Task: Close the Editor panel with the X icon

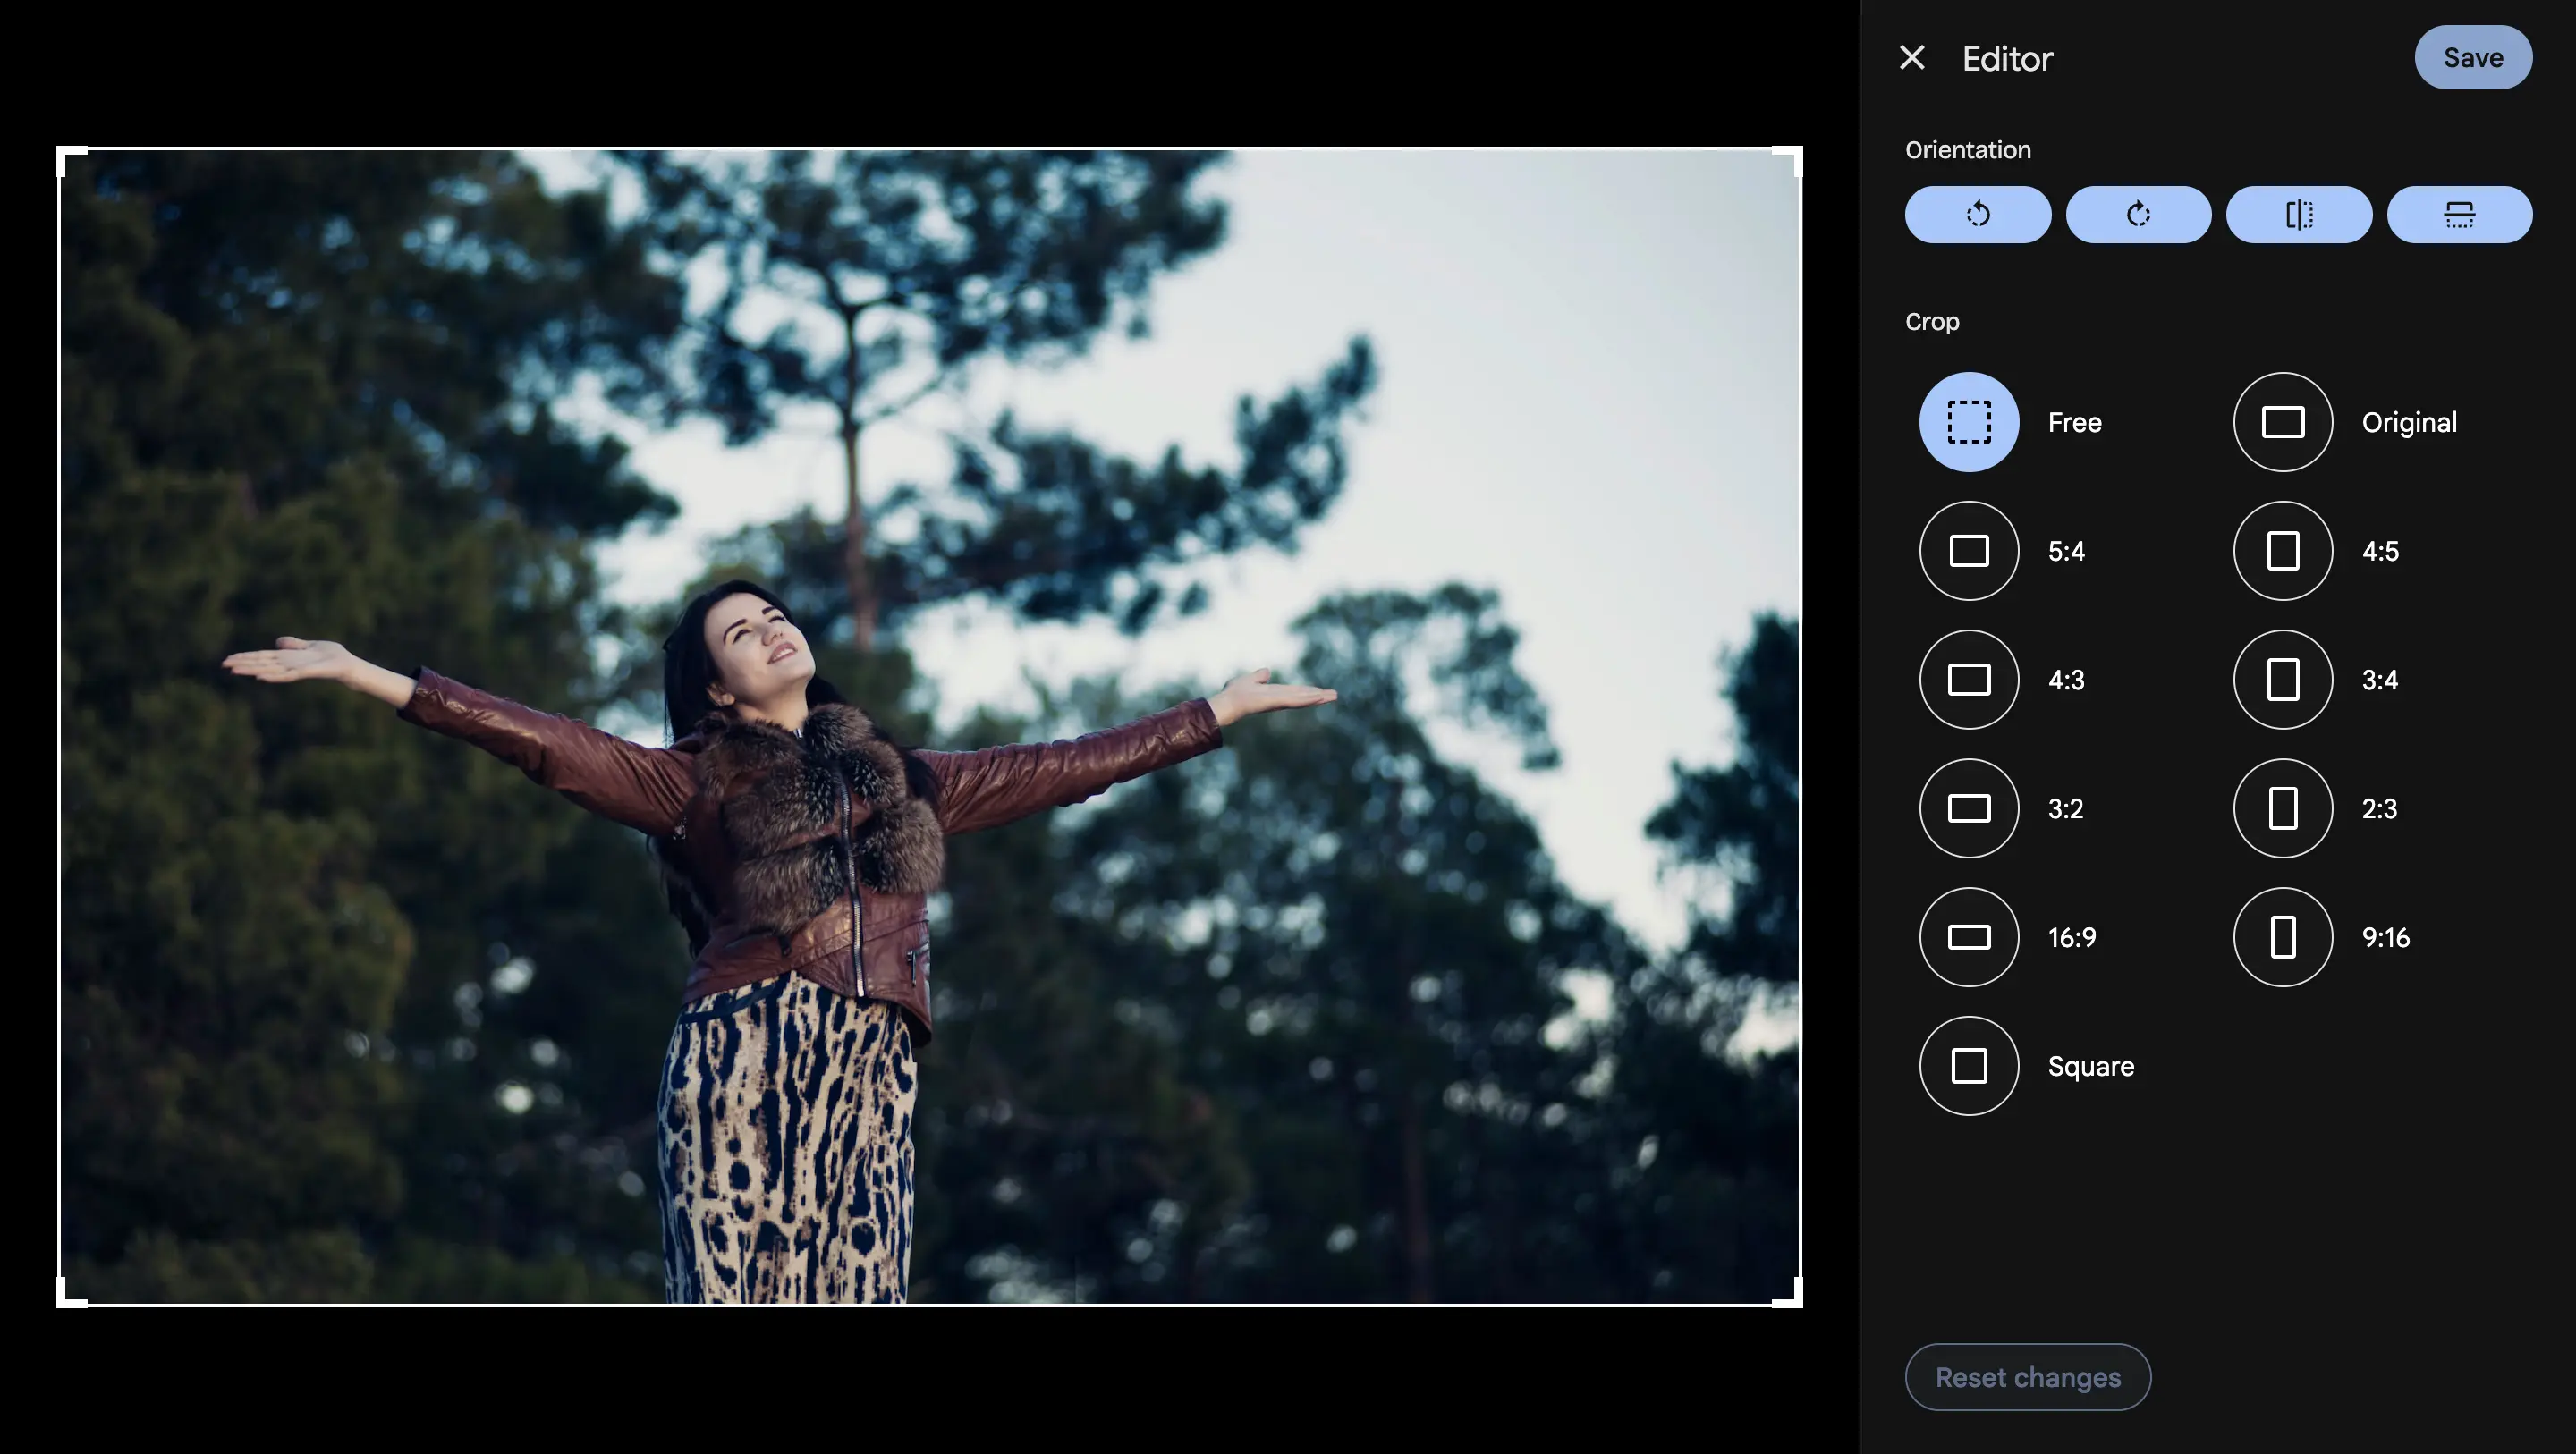Action: [x=1911, y=58]
